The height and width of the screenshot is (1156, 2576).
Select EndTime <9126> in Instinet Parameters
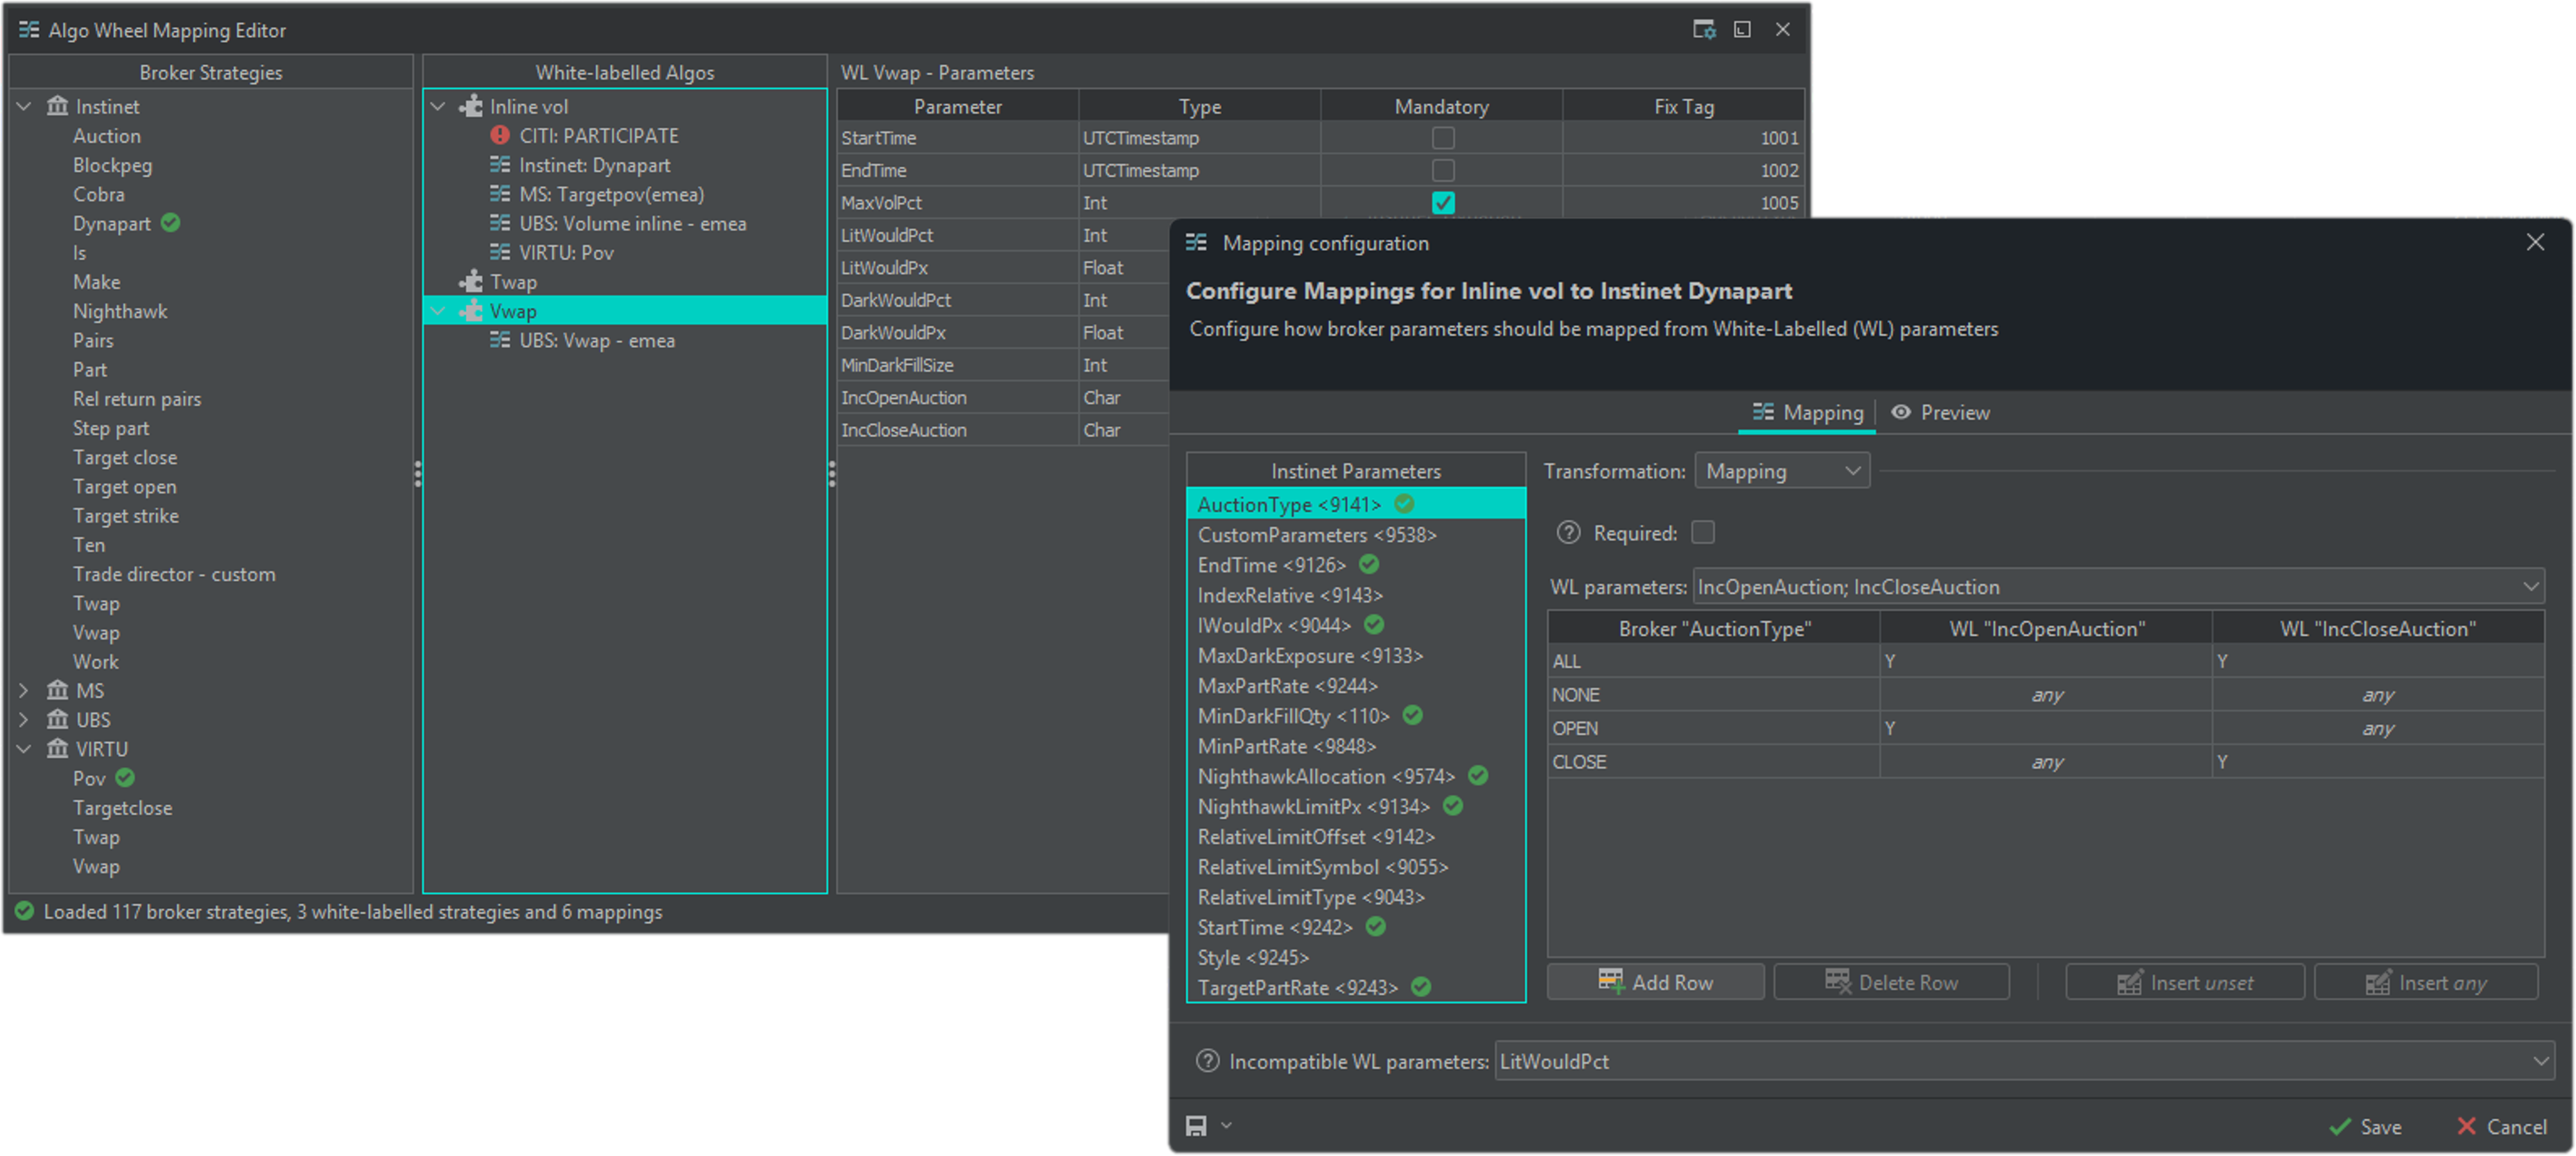click(x=1271, y=565)
